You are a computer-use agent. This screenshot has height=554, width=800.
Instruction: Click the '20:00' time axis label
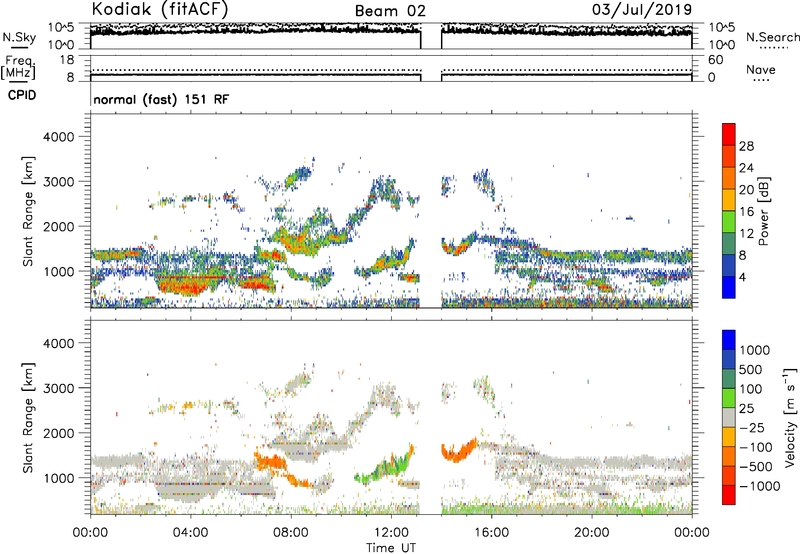pyautogui.click(x=591, y=533)
